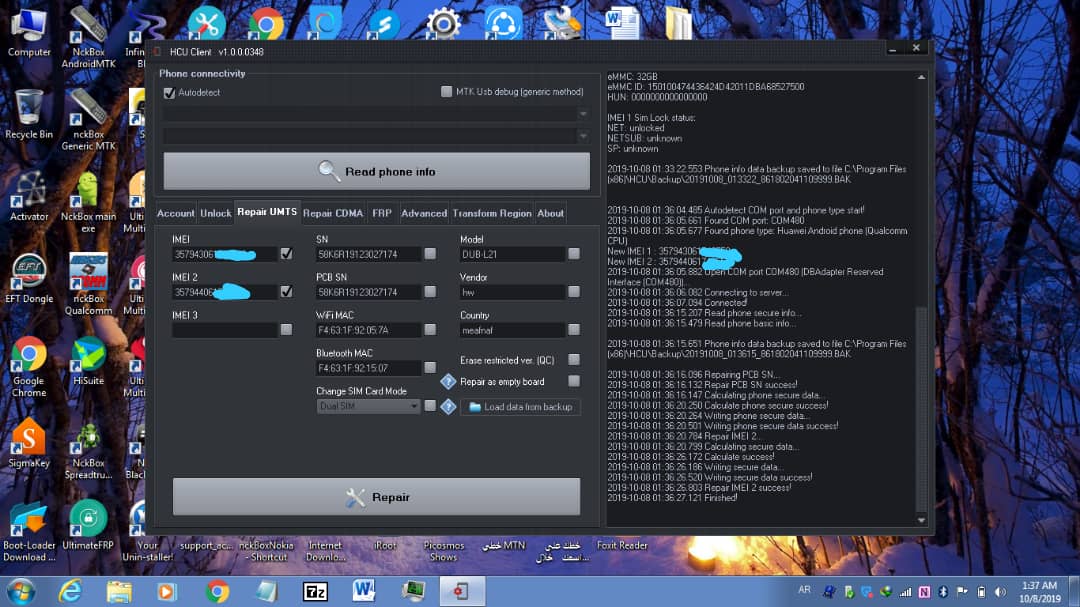Open the Advanced tab
1080x607 pixels.
point(424,214)
